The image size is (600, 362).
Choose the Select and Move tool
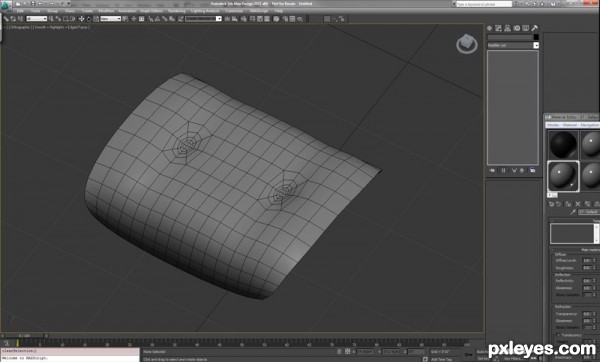(82, 19)
